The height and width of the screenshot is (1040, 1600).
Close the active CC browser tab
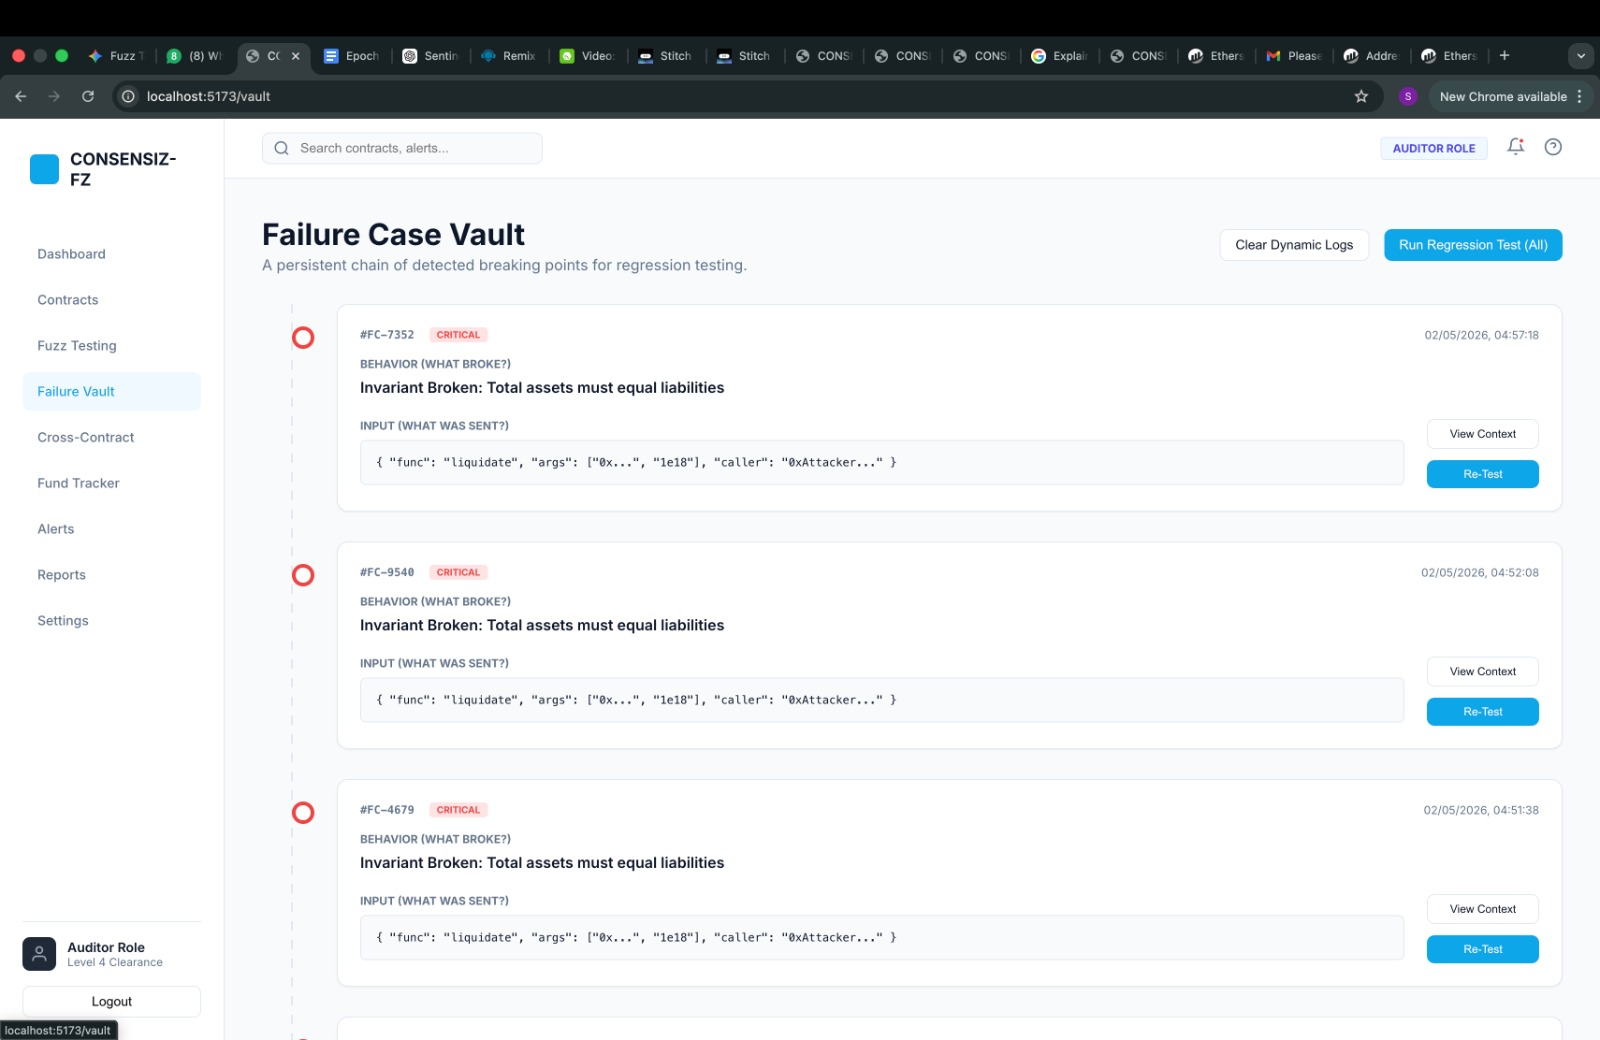pos(295,56)
